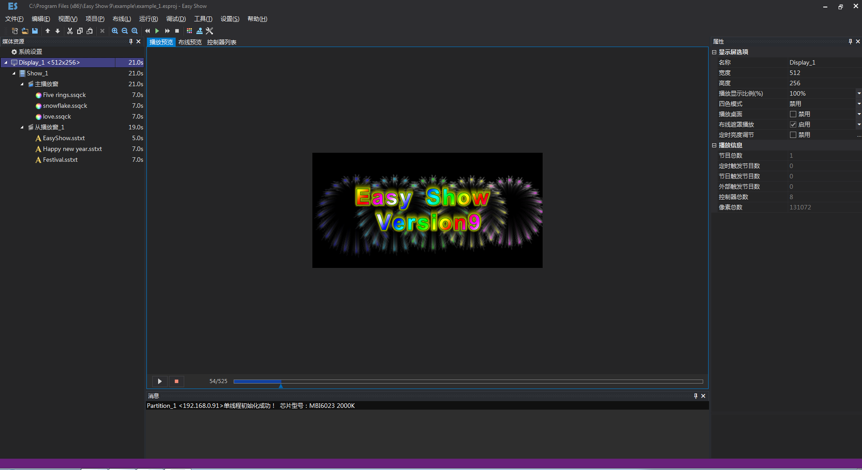Click the stop square toolbar icon
862x470 pixels.
click(x=177, y=31)
